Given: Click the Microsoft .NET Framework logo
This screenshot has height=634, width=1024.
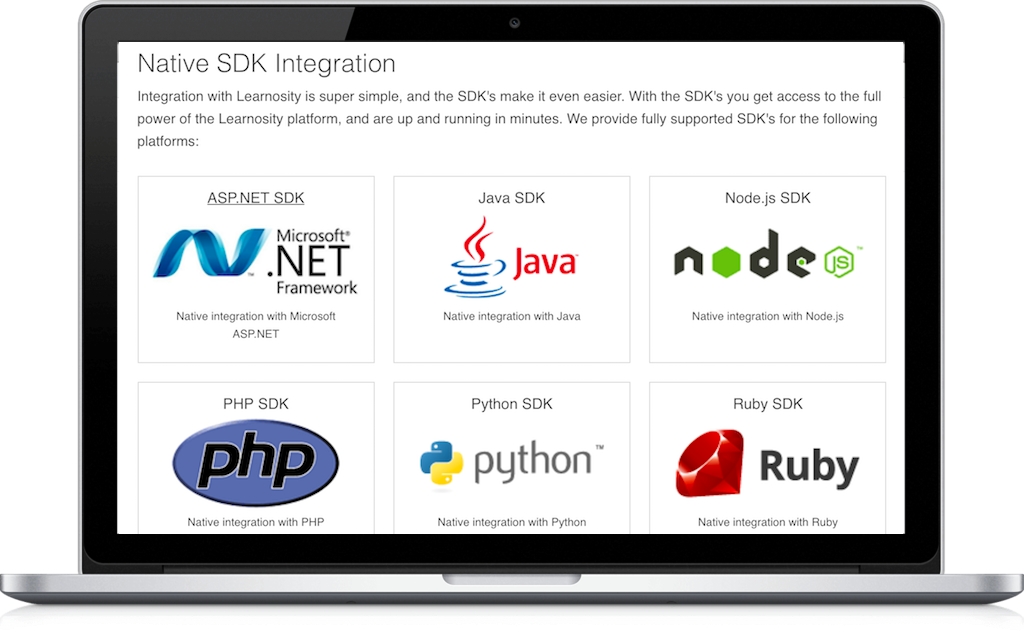Looking at the screenshot, I should (x=255, y=261).
